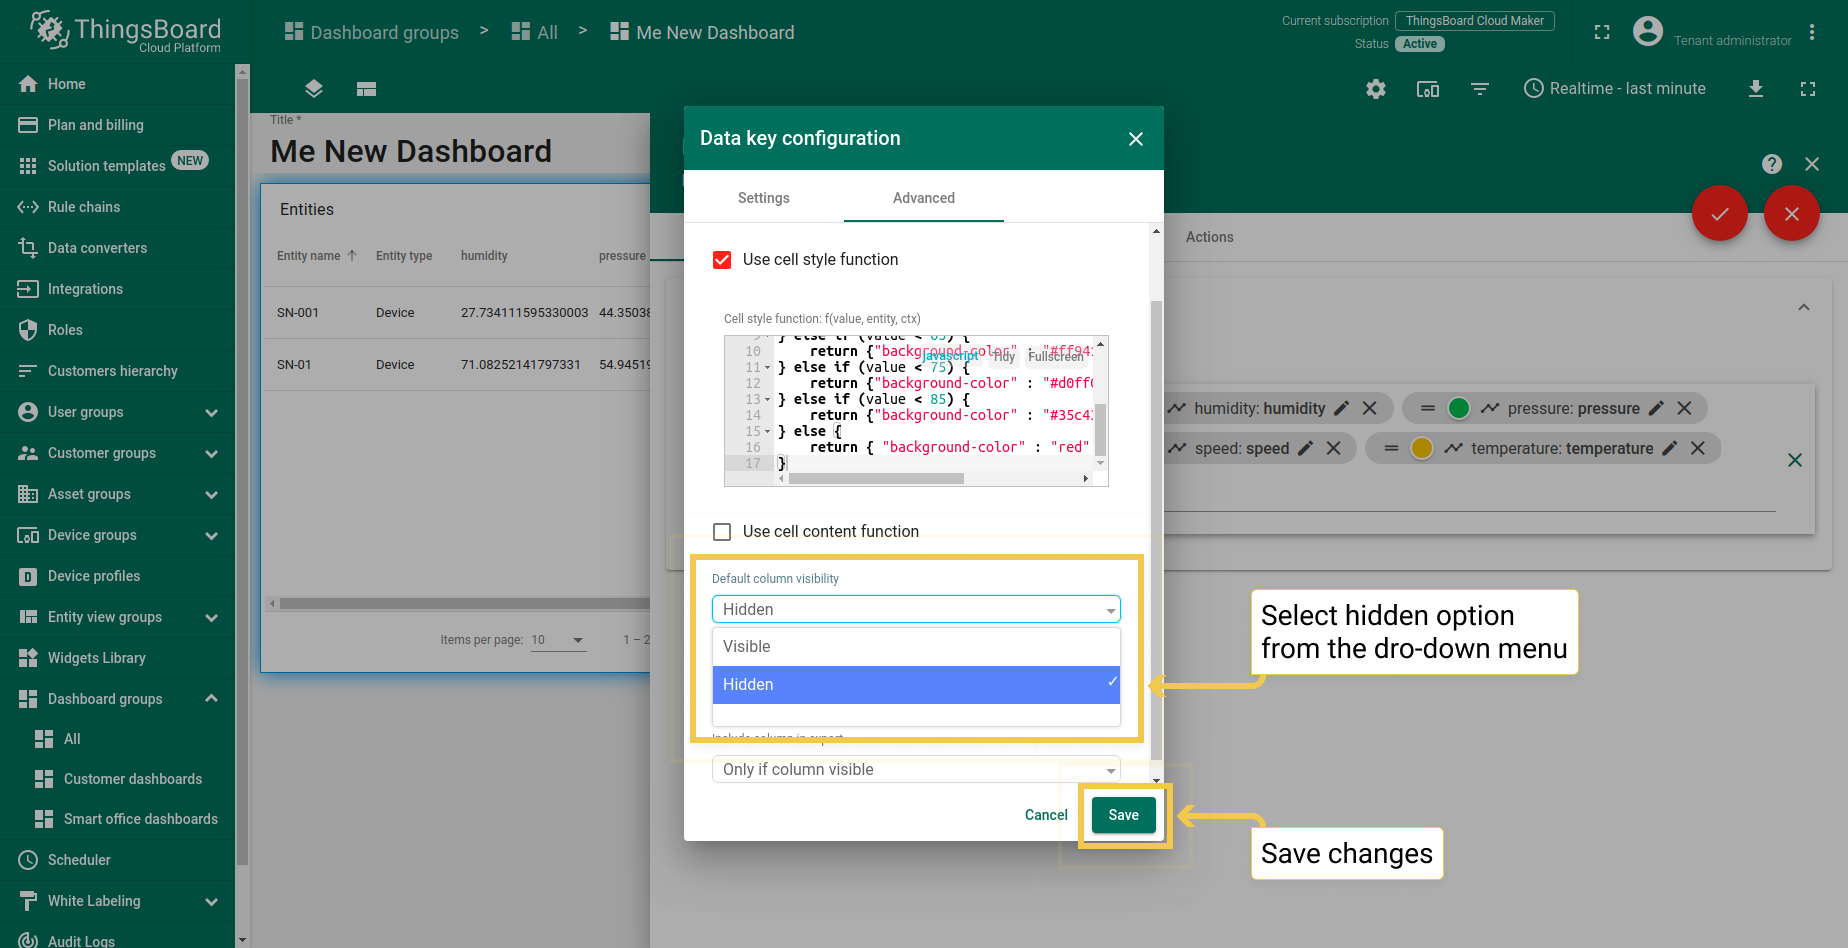Apply widget changes with red checkmark button
The image size is (1848, 948).
pyautogui.click(x=1720, y=214)
